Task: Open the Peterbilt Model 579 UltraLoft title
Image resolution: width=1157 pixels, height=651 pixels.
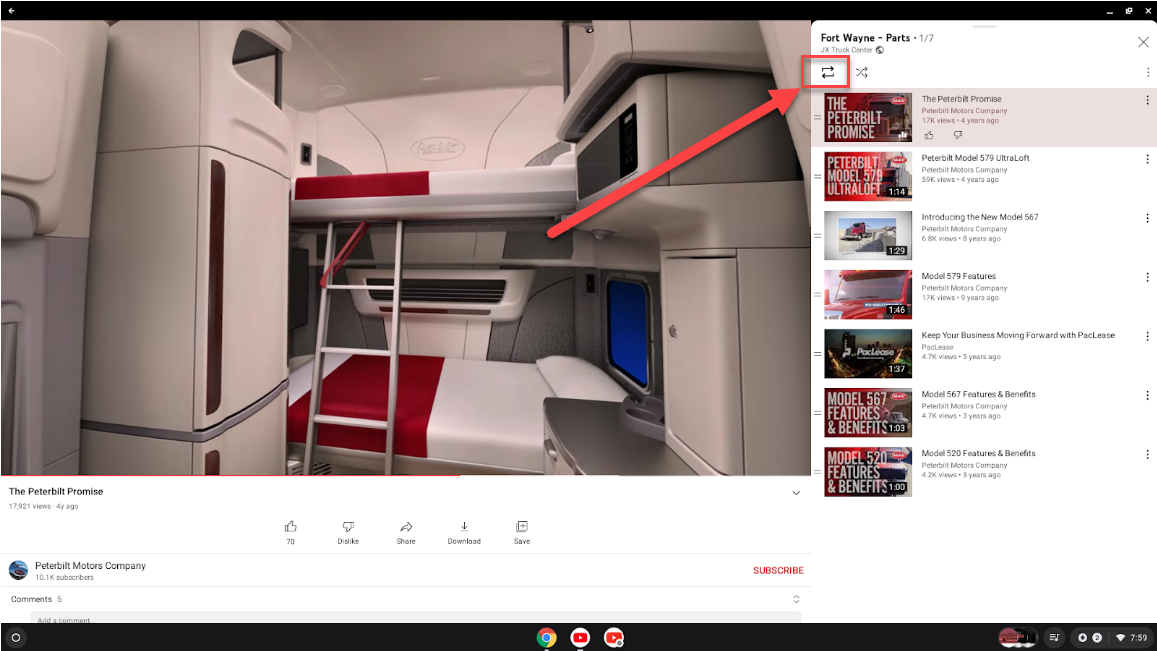Action: pos(975,158)
